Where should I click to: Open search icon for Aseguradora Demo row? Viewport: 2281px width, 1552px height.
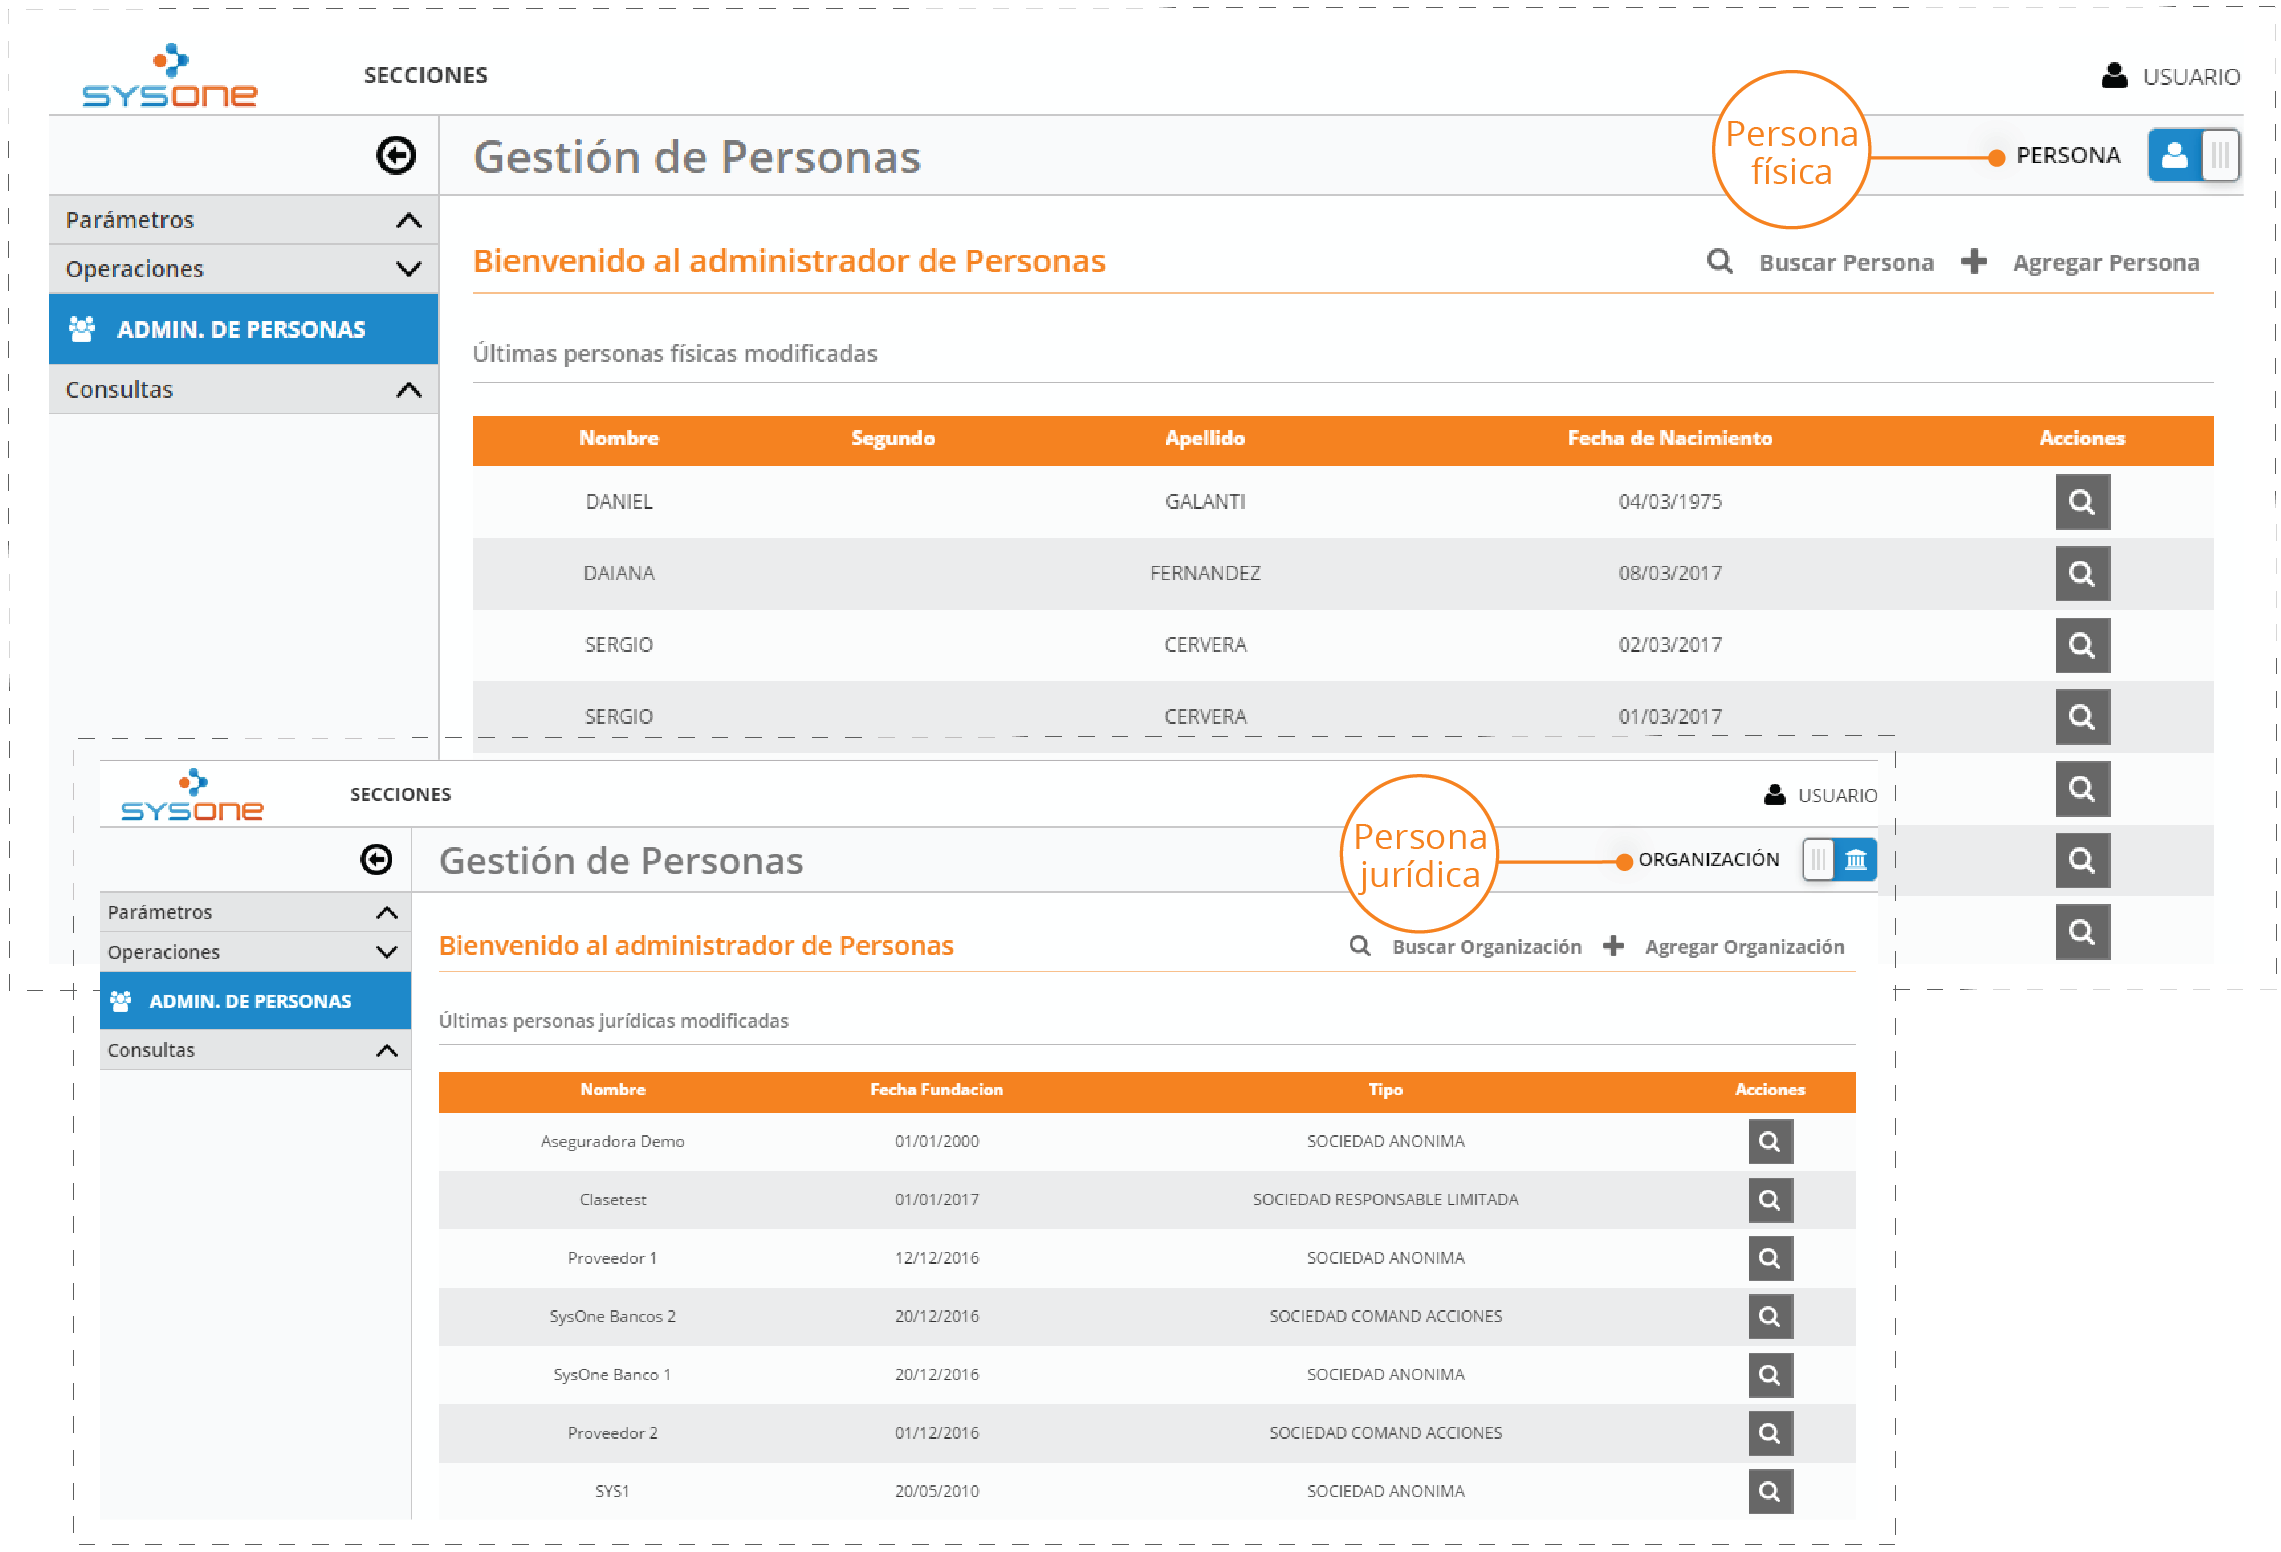pos(1769,1142)
